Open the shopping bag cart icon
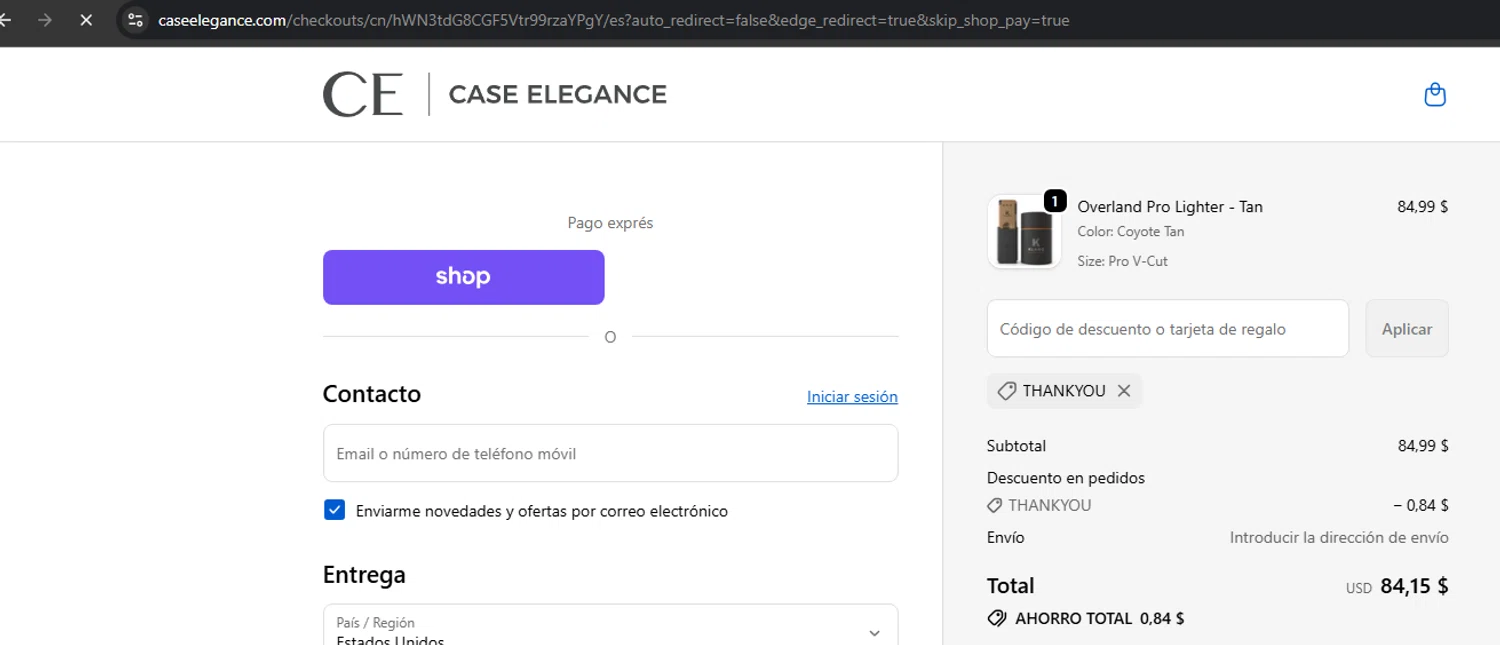The height and width of the screenshot is (645, 1500). tap(1435, 95)
